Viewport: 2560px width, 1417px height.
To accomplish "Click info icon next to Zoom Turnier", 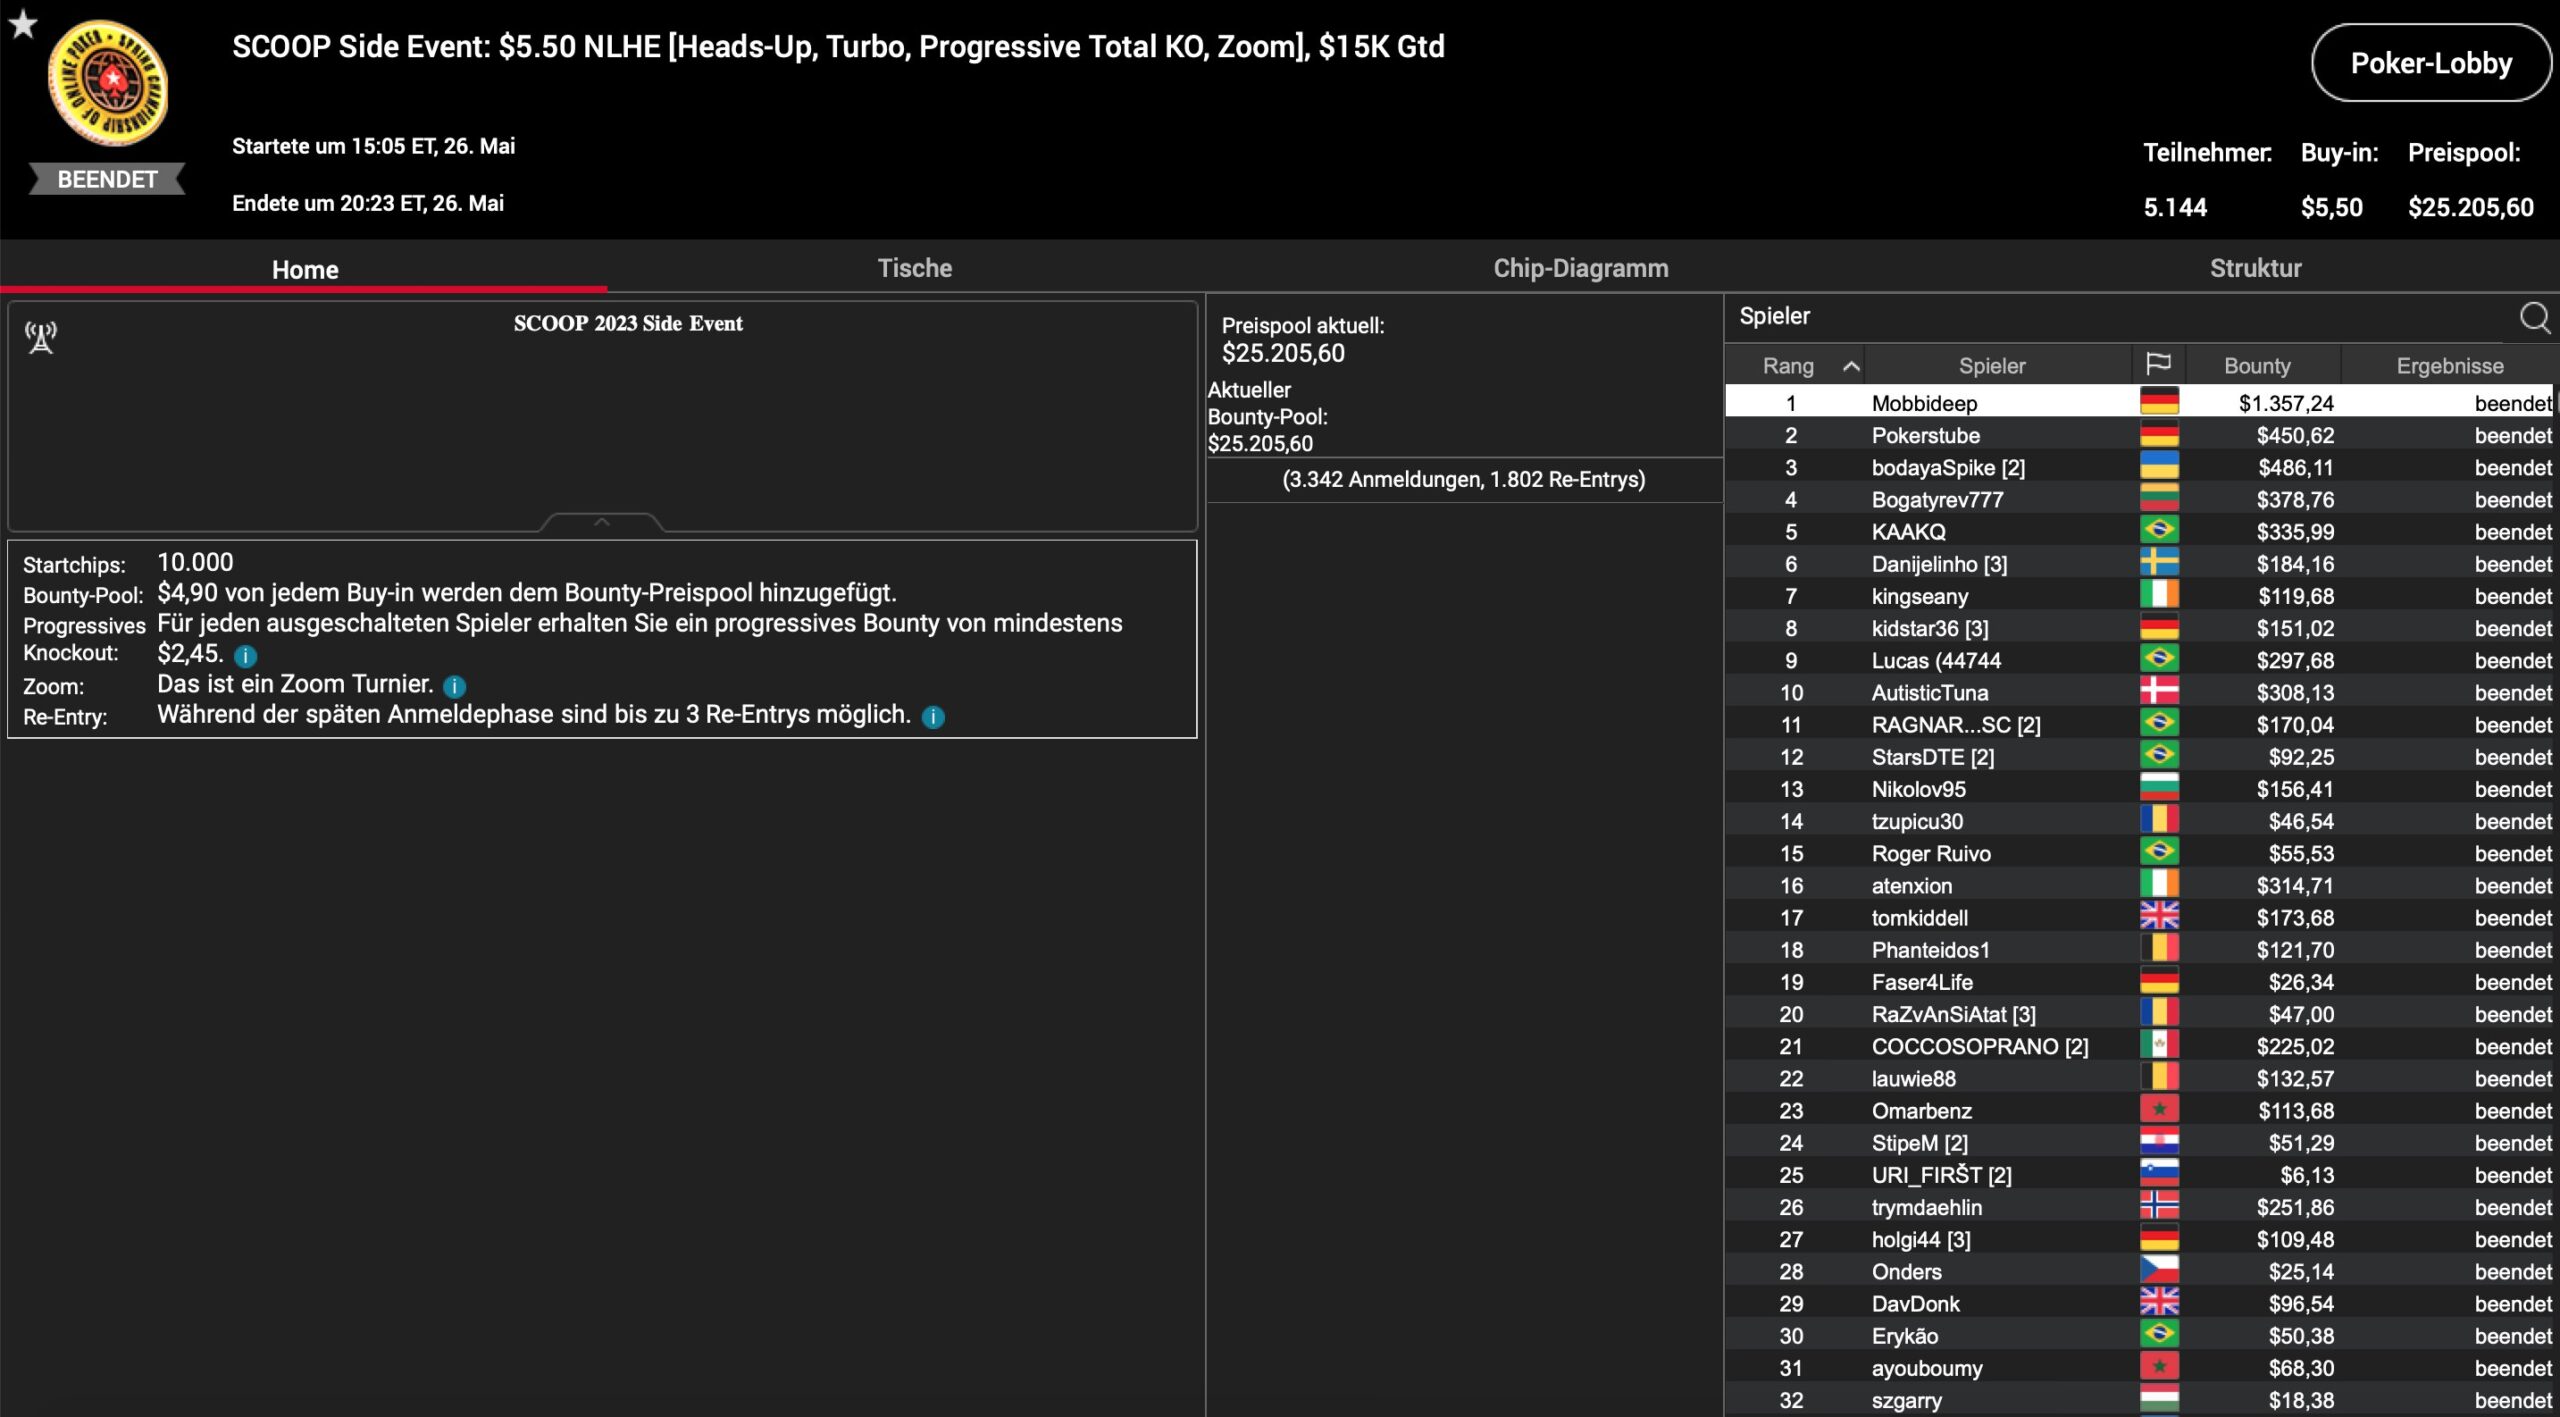I will 454,686.
